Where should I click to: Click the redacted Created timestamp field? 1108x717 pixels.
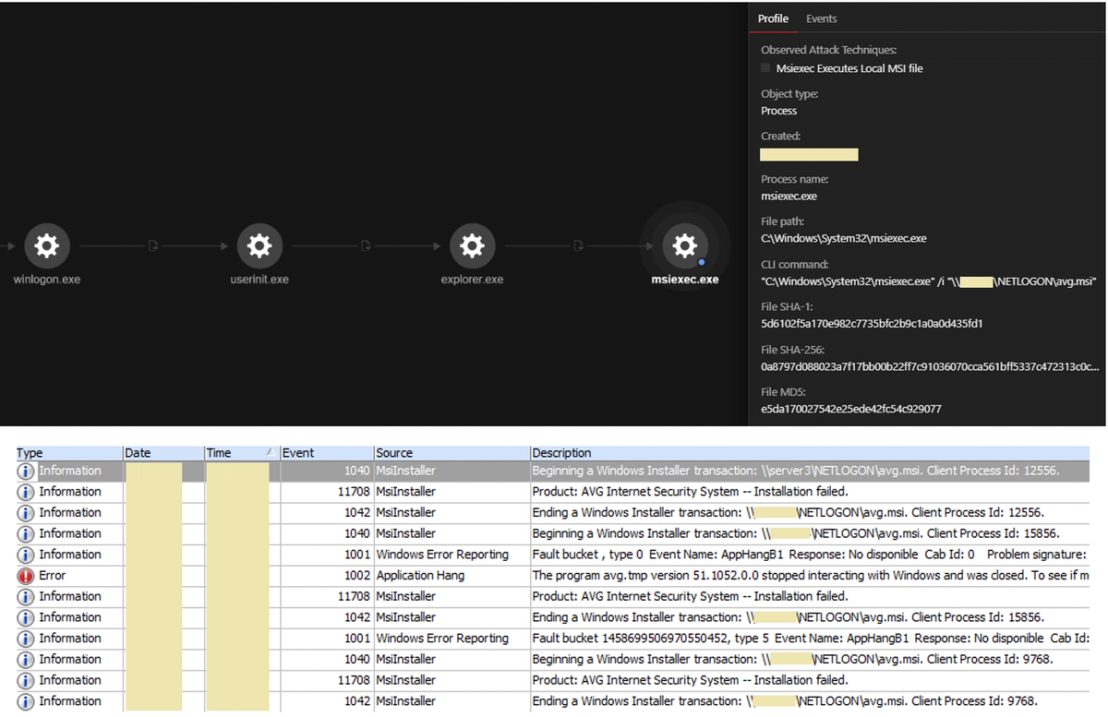[809, 155]
